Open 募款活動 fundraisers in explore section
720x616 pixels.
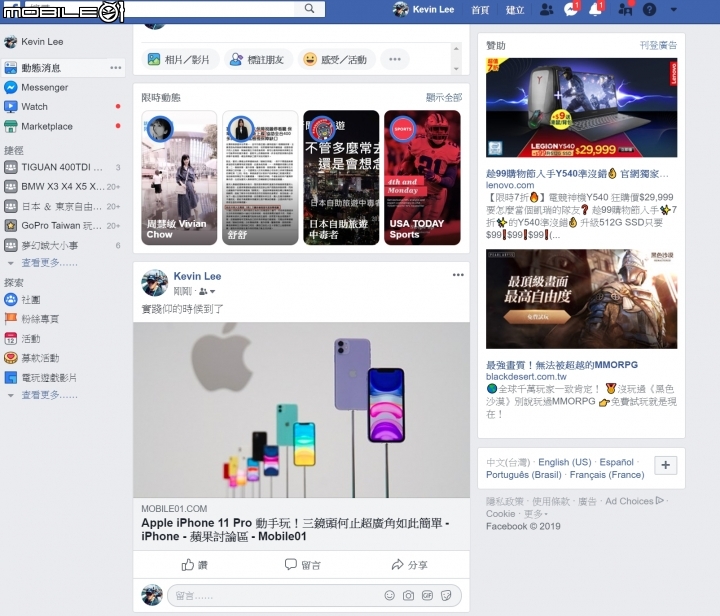point(32,358)
